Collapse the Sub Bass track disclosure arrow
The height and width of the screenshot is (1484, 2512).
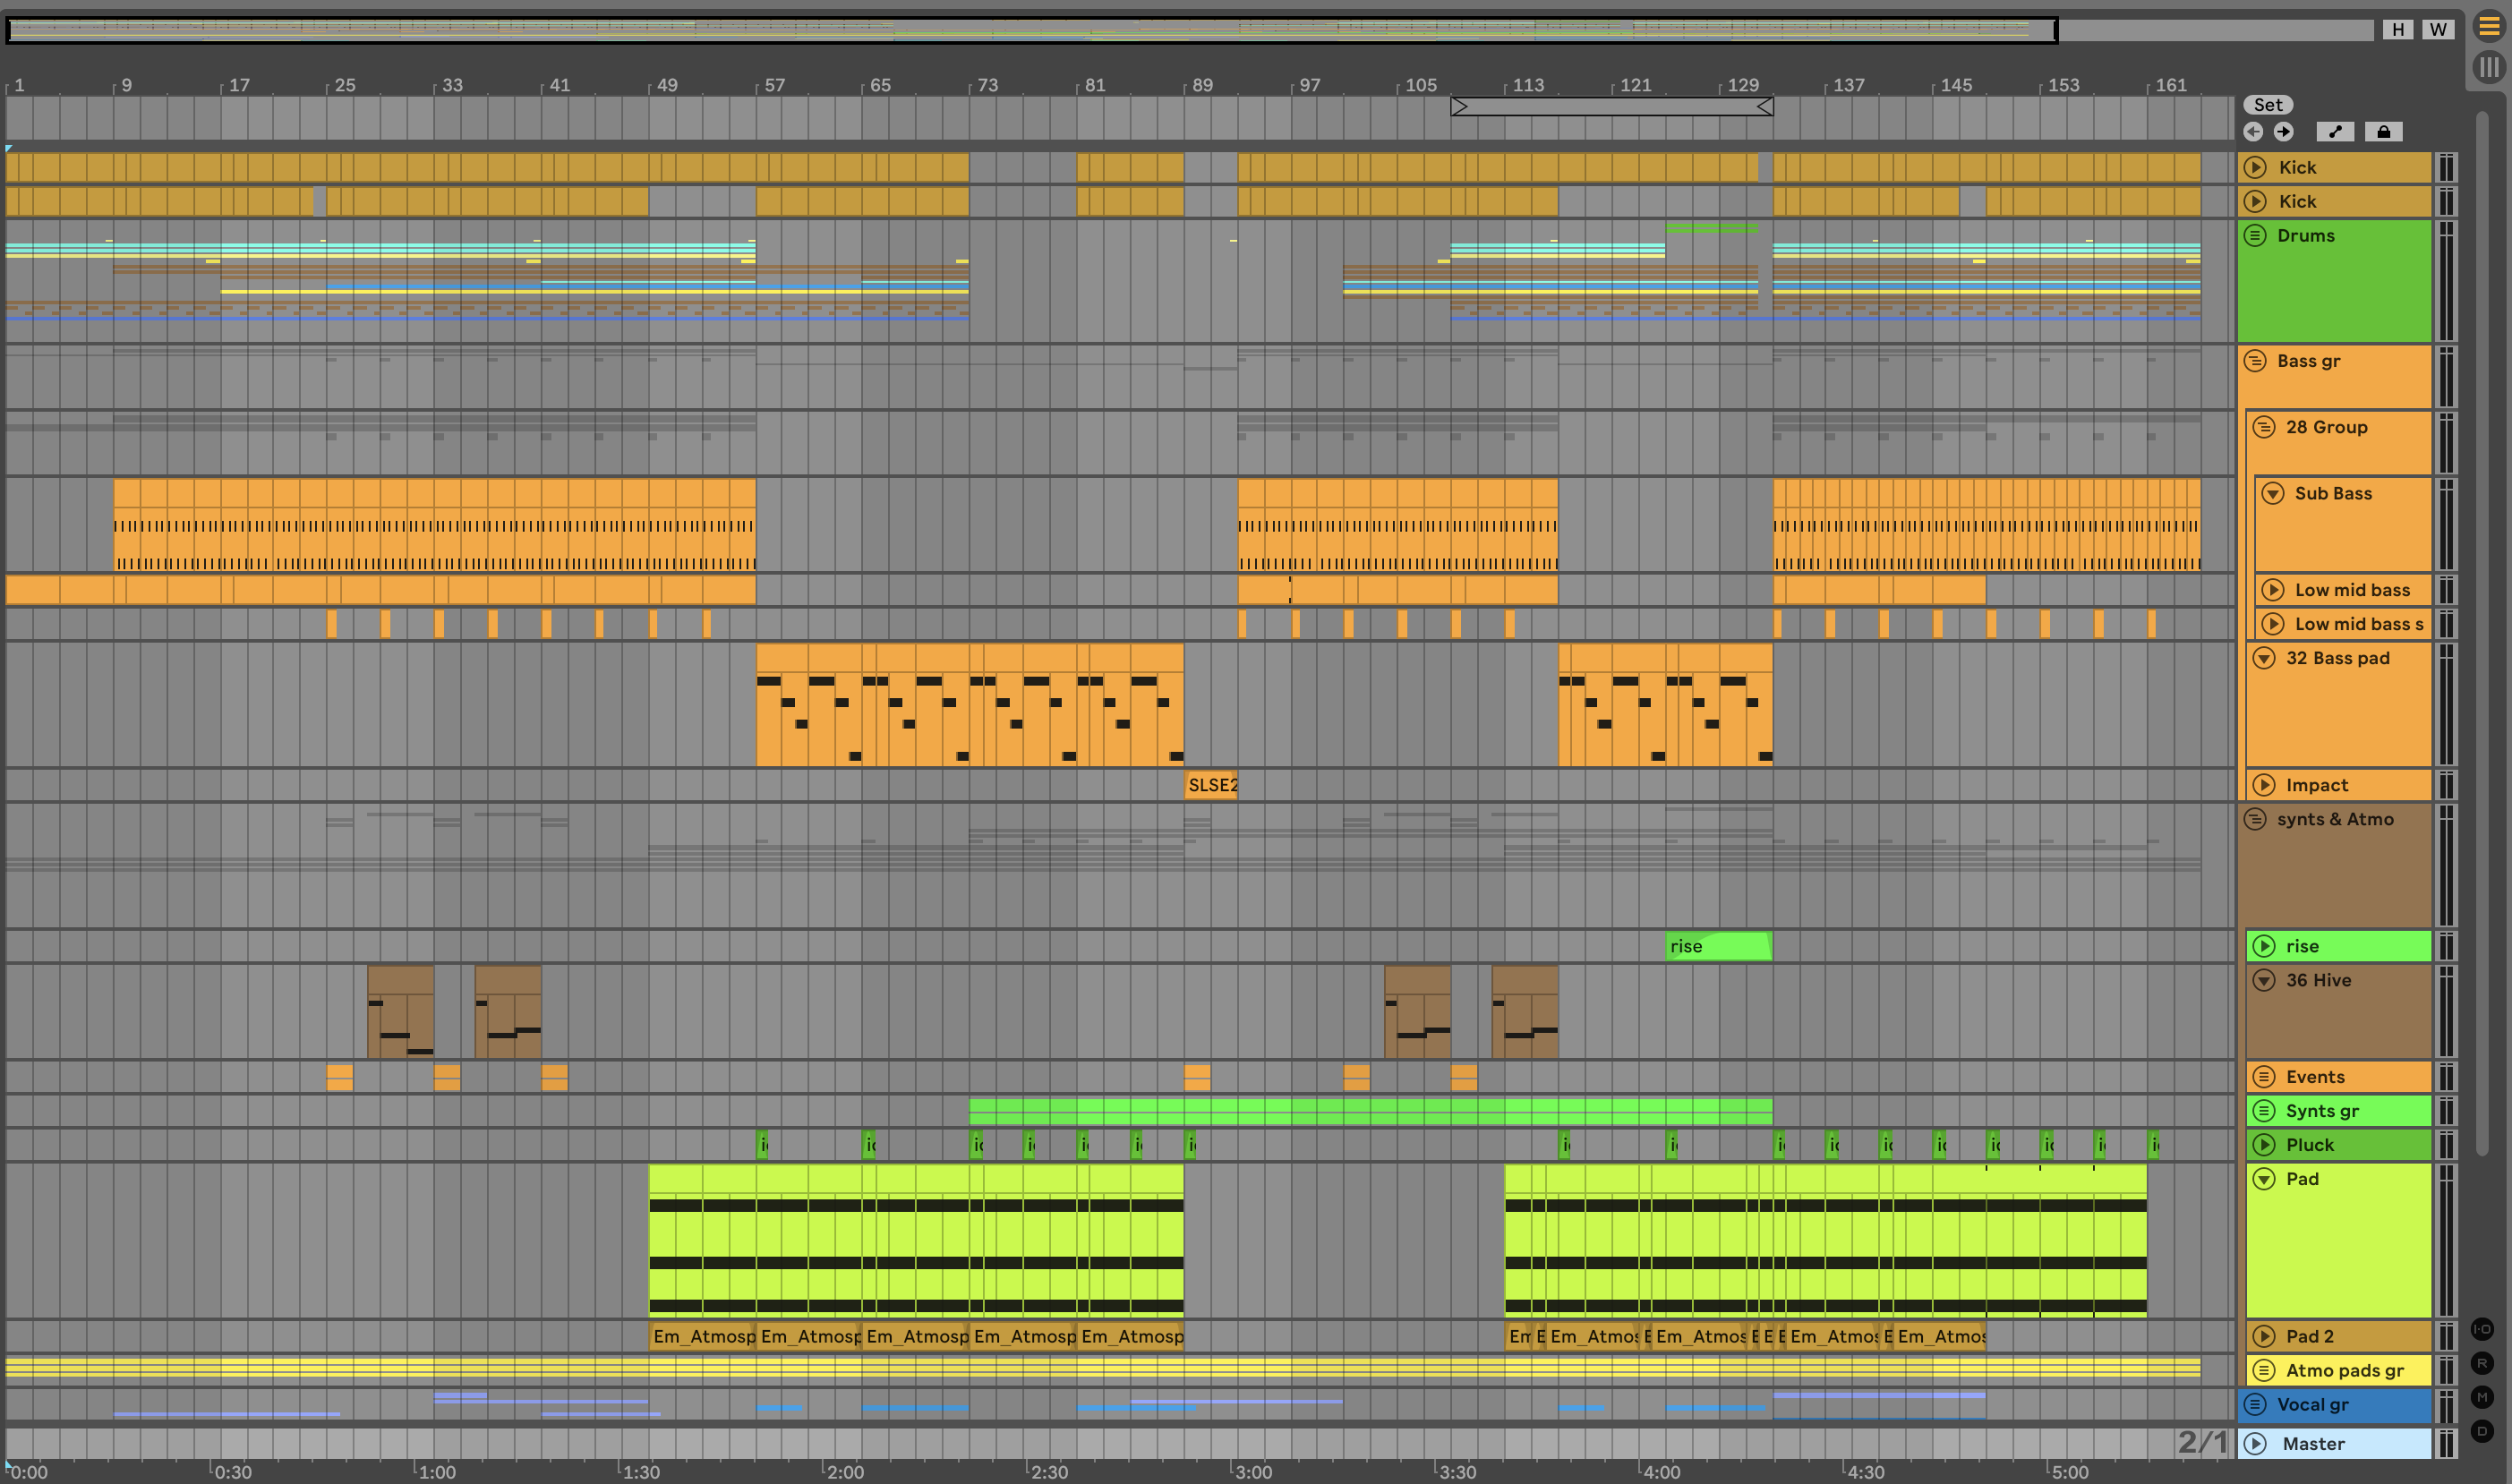click(x=2273, y=494)
